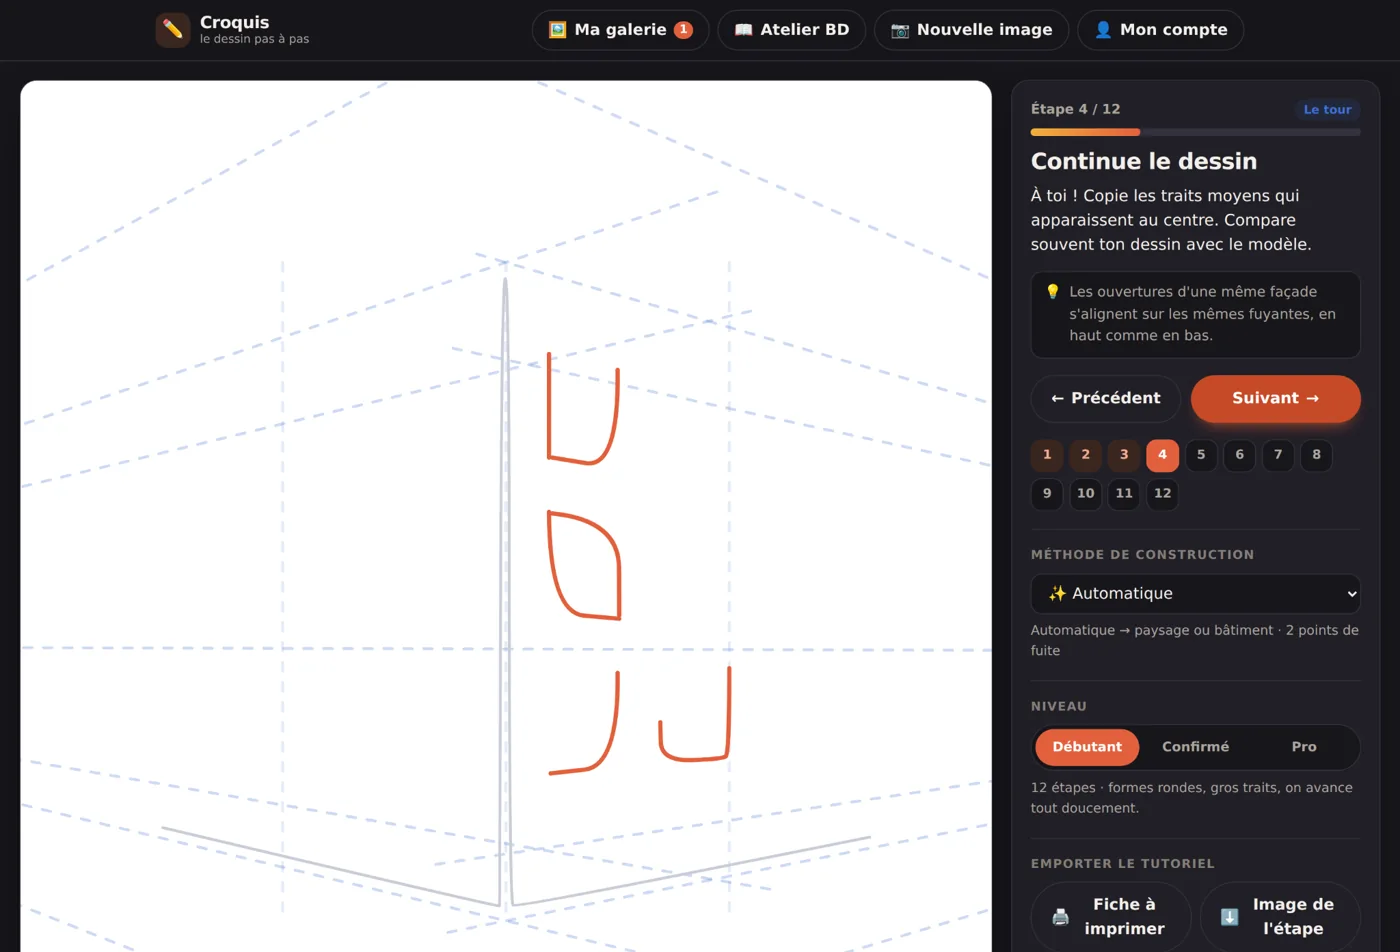Jump to step 2
The image size is (1400, 952).
(x=1086, y=455)
